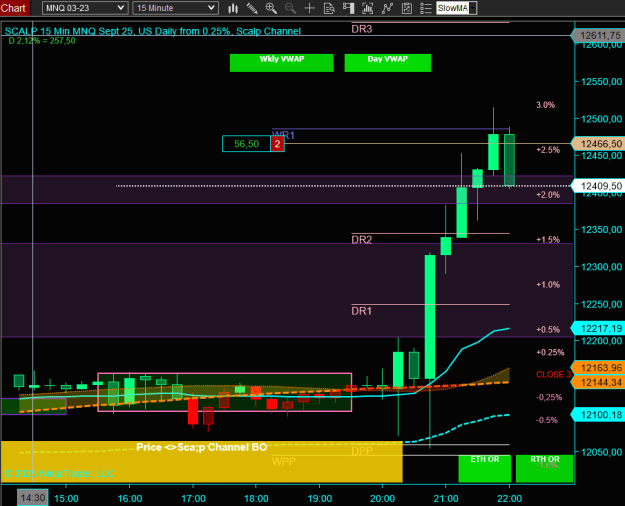Click the 12300,00 price axis label
Image resolution: width=625 pixels, height=506 pixels.
(x=601, y=266)
